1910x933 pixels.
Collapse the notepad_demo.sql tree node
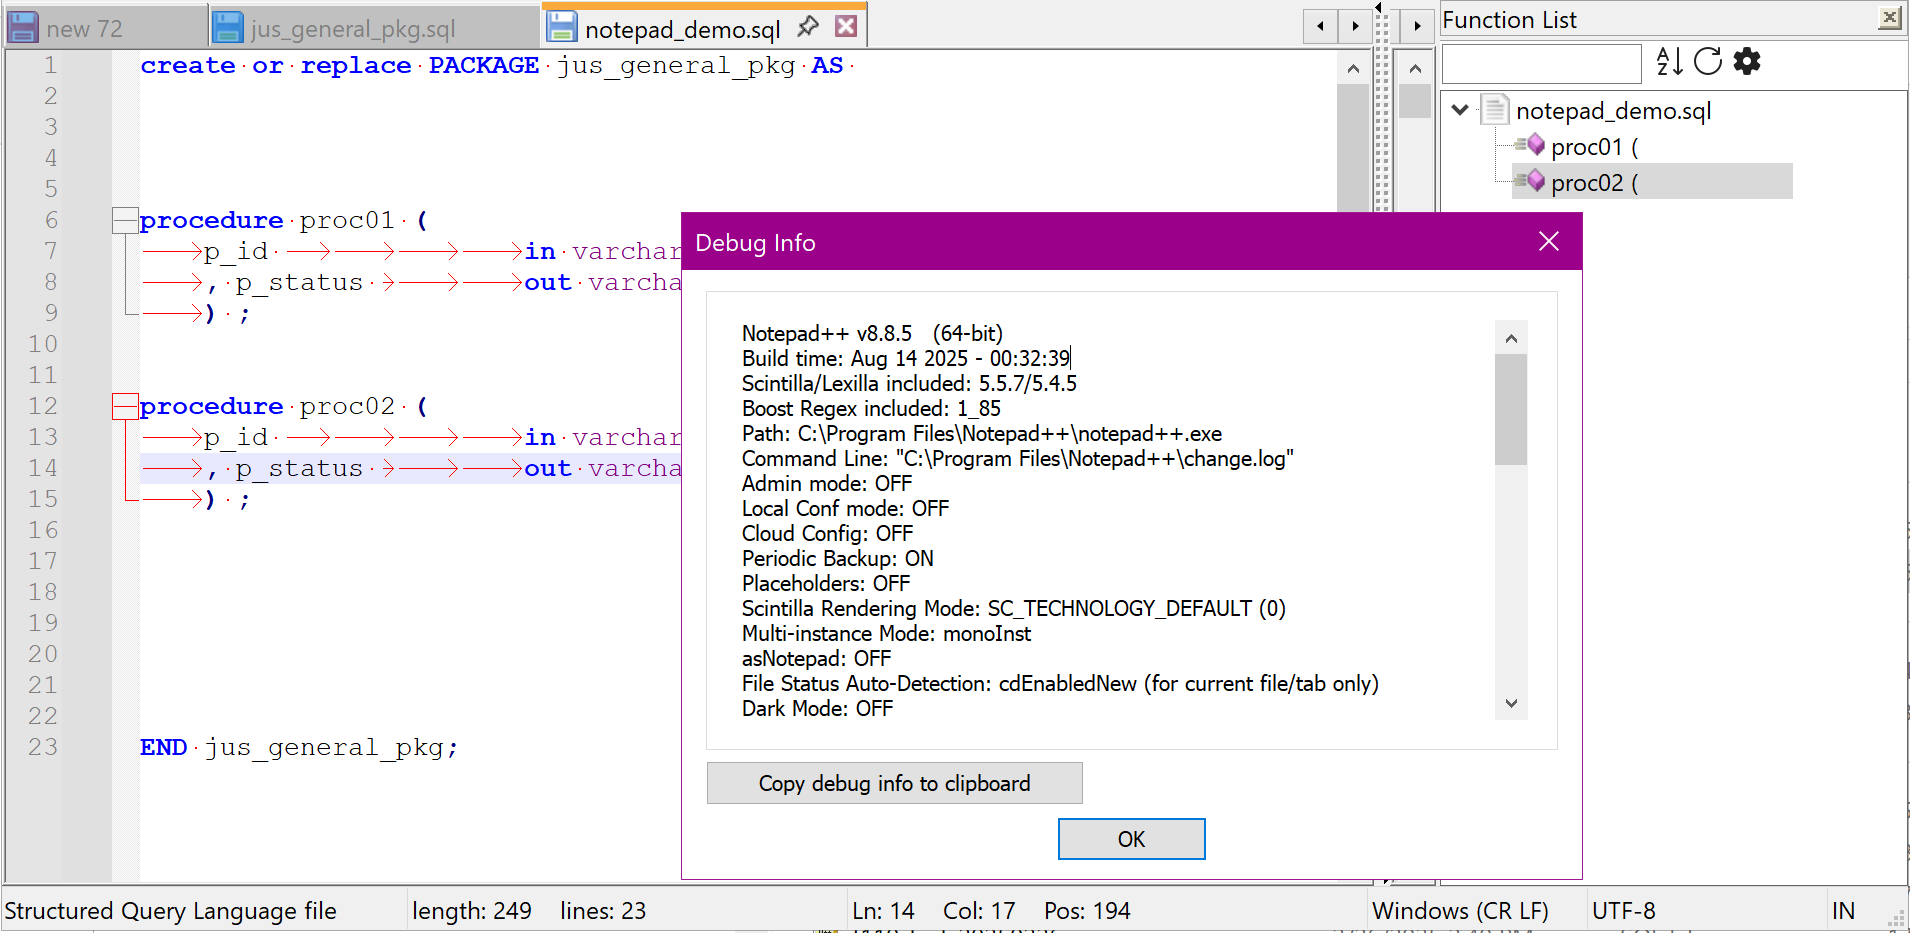pyautogui.click(x=1460, y=110)
